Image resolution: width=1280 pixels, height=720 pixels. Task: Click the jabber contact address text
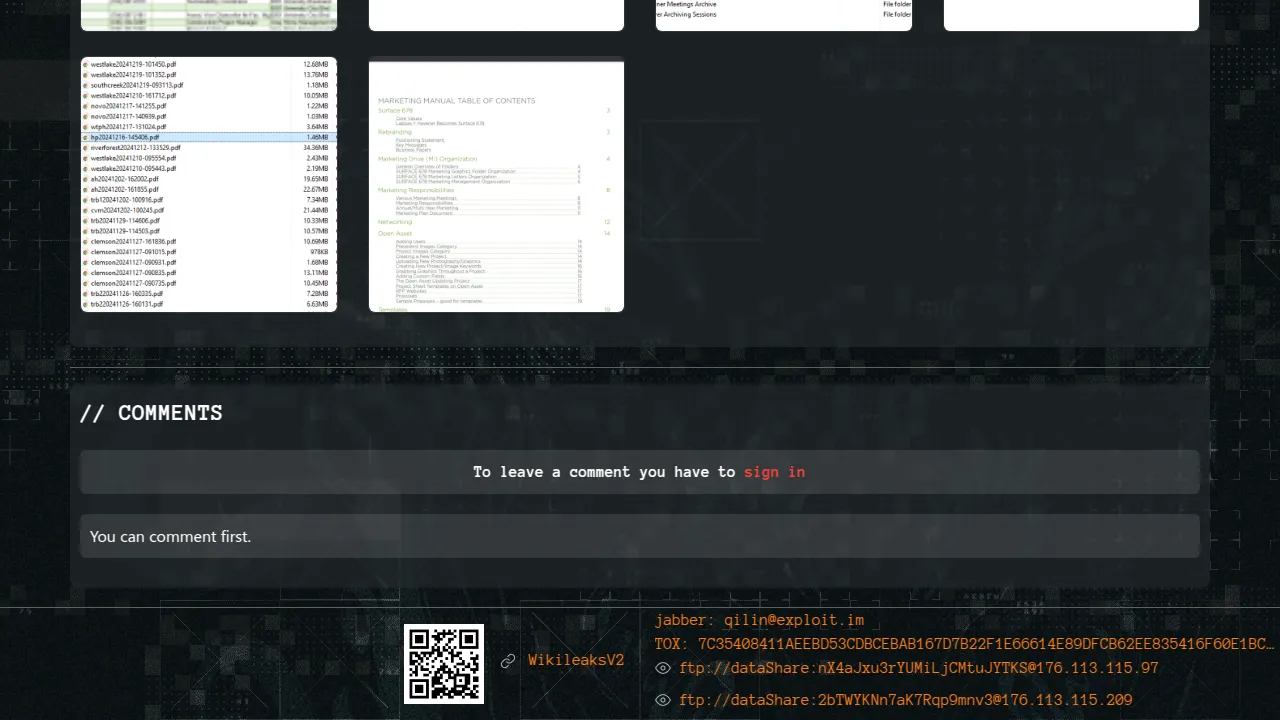coord(759,620)
